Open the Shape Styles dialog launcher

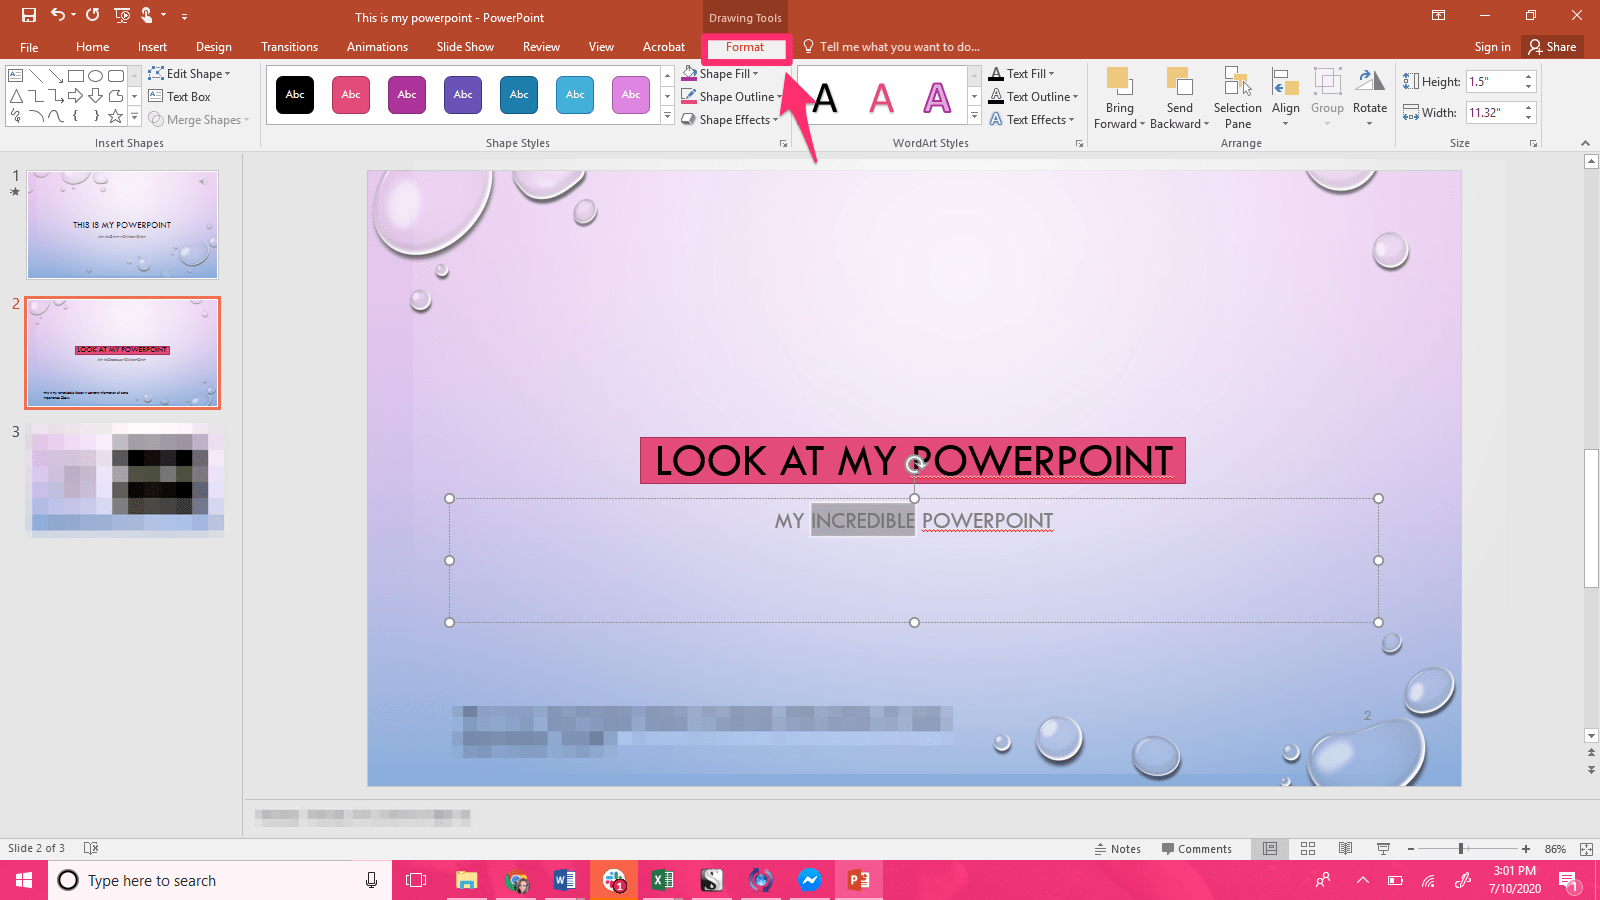(783, 144)
